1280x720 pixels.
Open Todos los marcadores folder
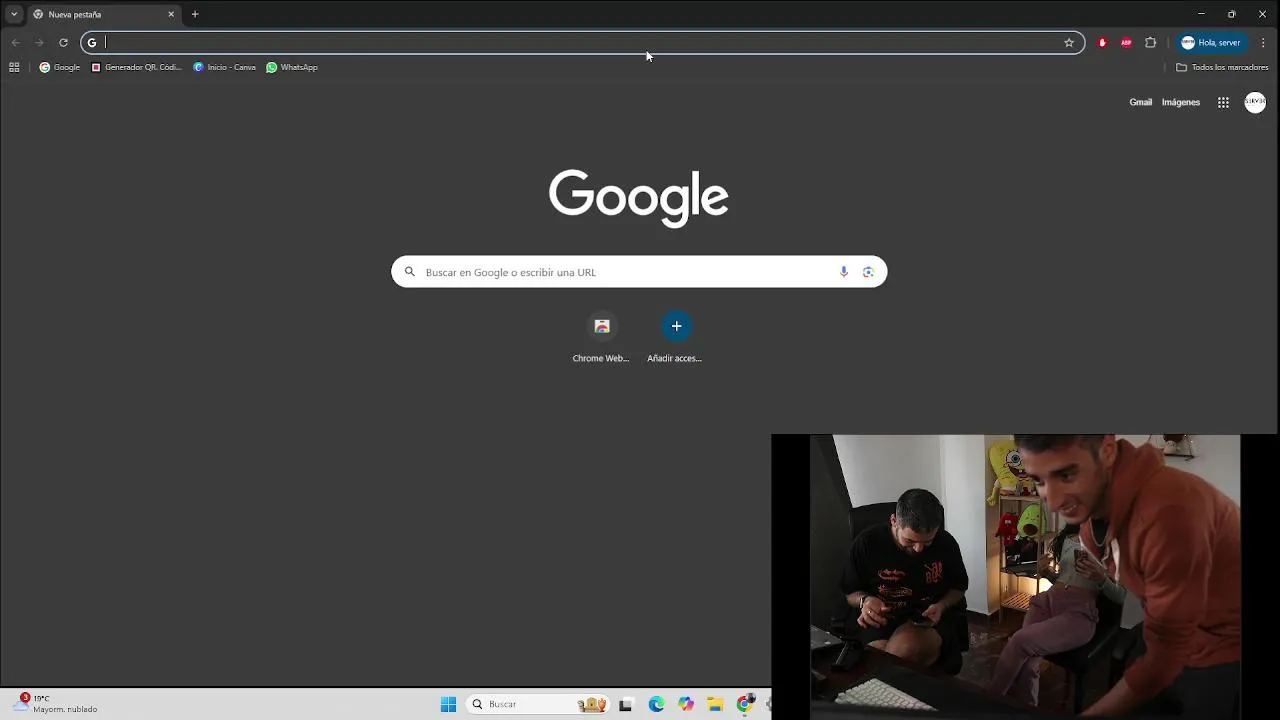(1222, 67)
